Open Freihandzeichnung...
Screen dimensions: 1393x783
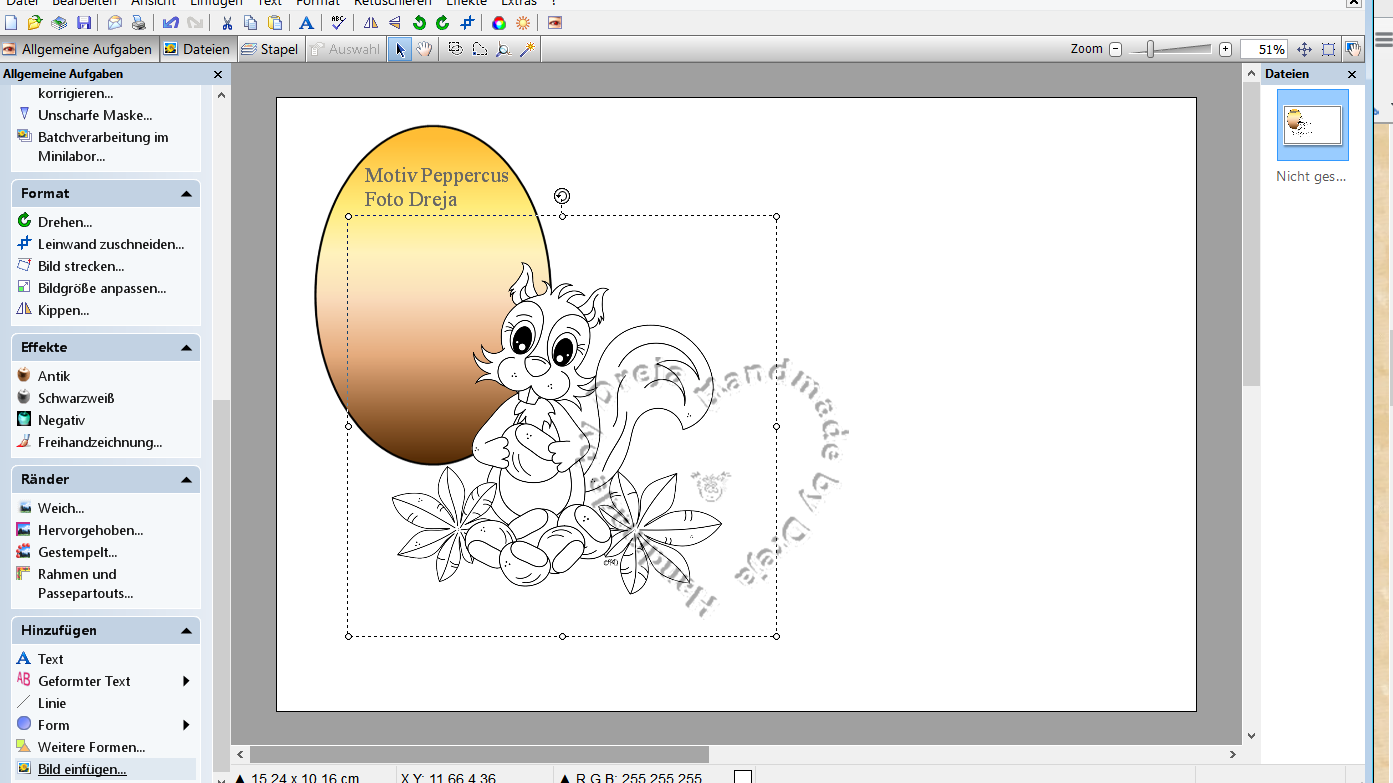coord(100,442)
